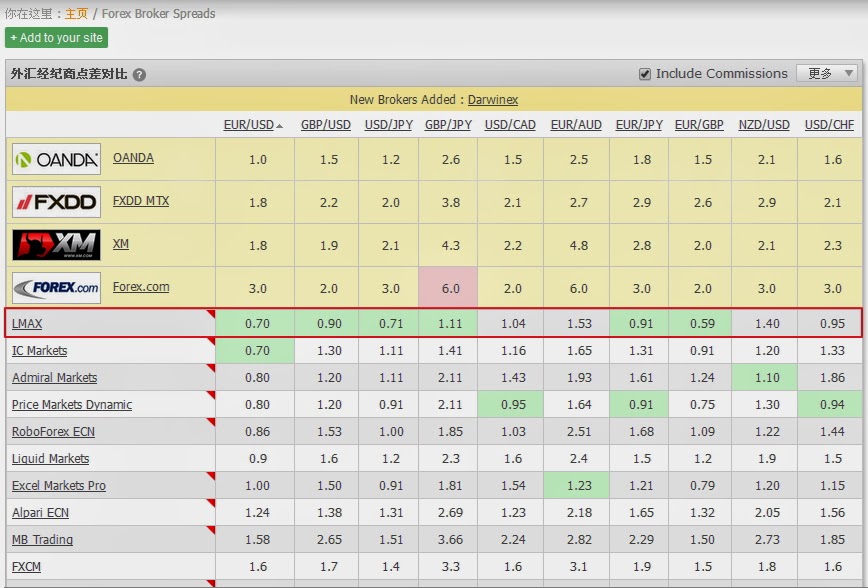Open the OANDA broker link
The height and width of the screenshot is (588, 868).
click(133, 158)
